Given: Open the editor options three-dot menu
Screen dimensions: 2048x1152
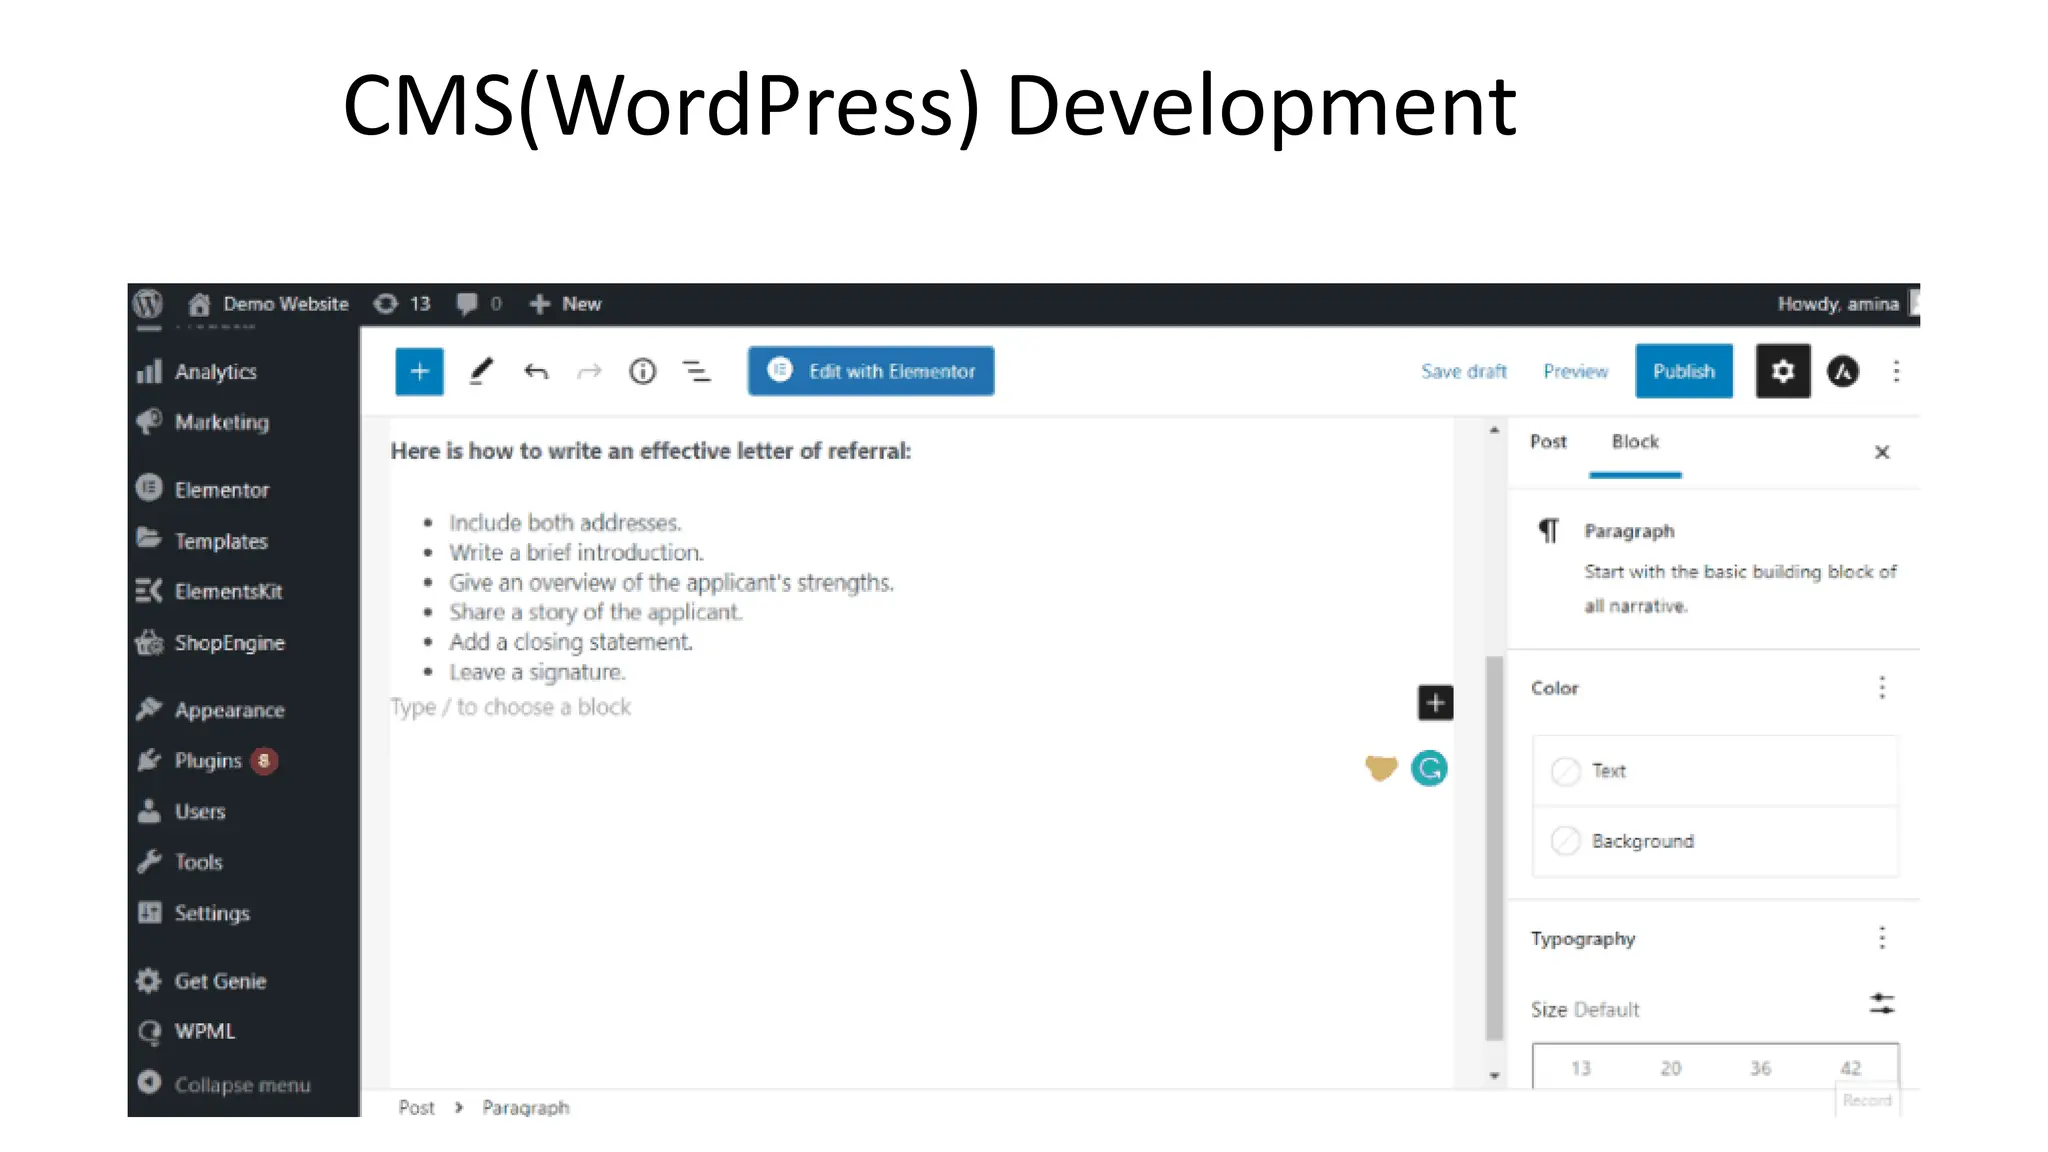Looking at the screenshot, I should point(1896,371).
